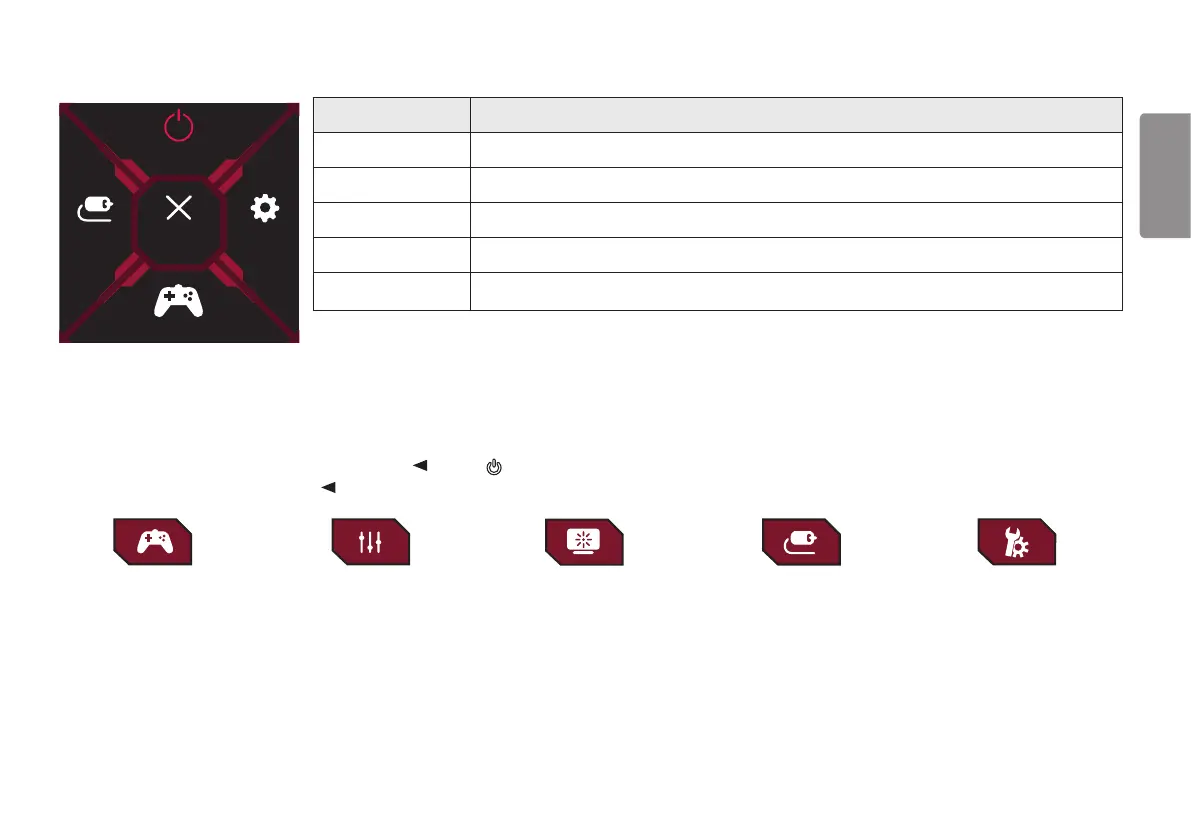Image resolution: width=1191 pixels, height=839 pixels.
Task: Open the settings gear on black panel
Action: pyautogui.click(x=264, y=208)
